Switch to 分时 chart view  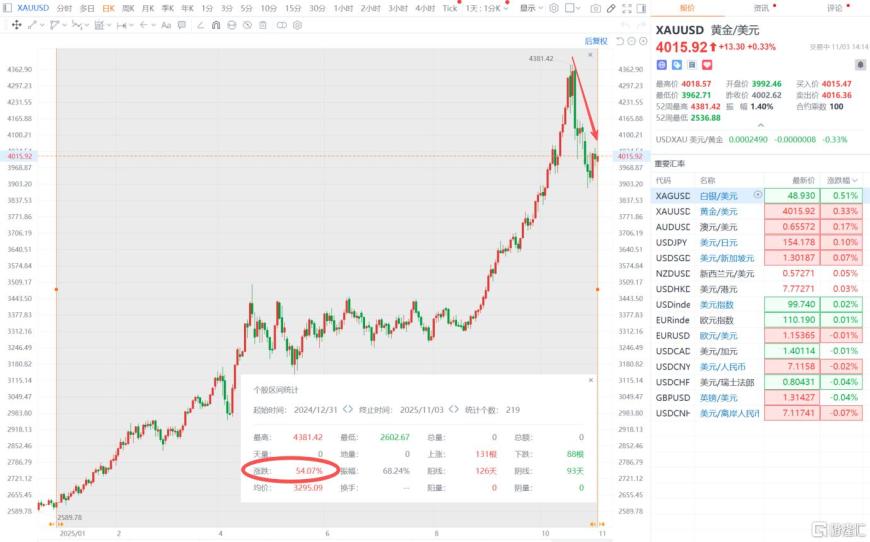(64, 8)
